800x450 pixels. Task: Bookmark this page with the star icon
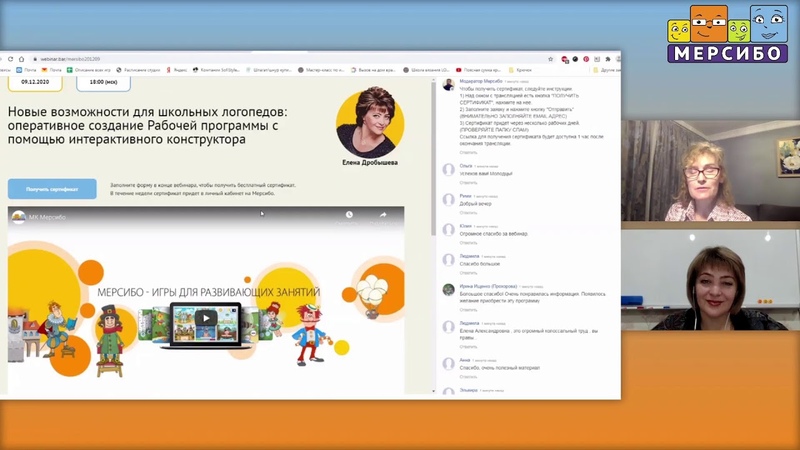click(x=551, y=59)
